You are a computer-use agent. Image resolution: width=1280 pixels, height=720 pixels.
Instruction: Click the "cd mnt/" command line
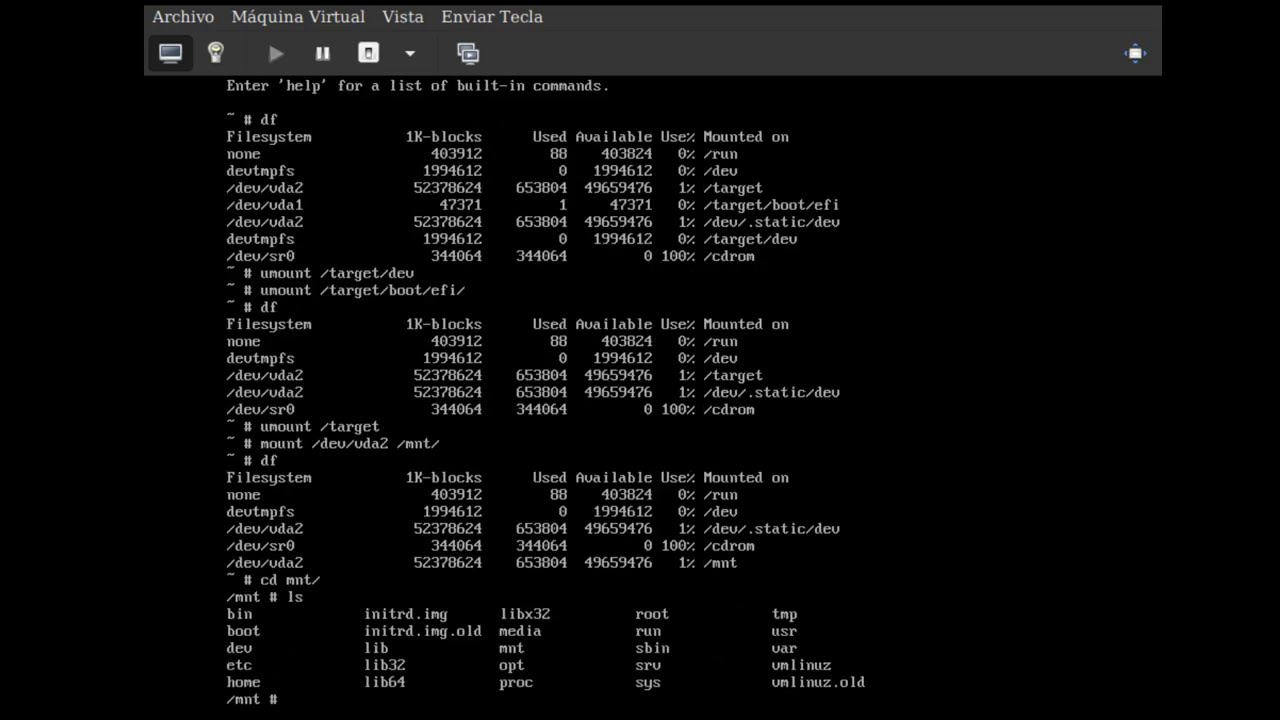click(x=273, y=580)
